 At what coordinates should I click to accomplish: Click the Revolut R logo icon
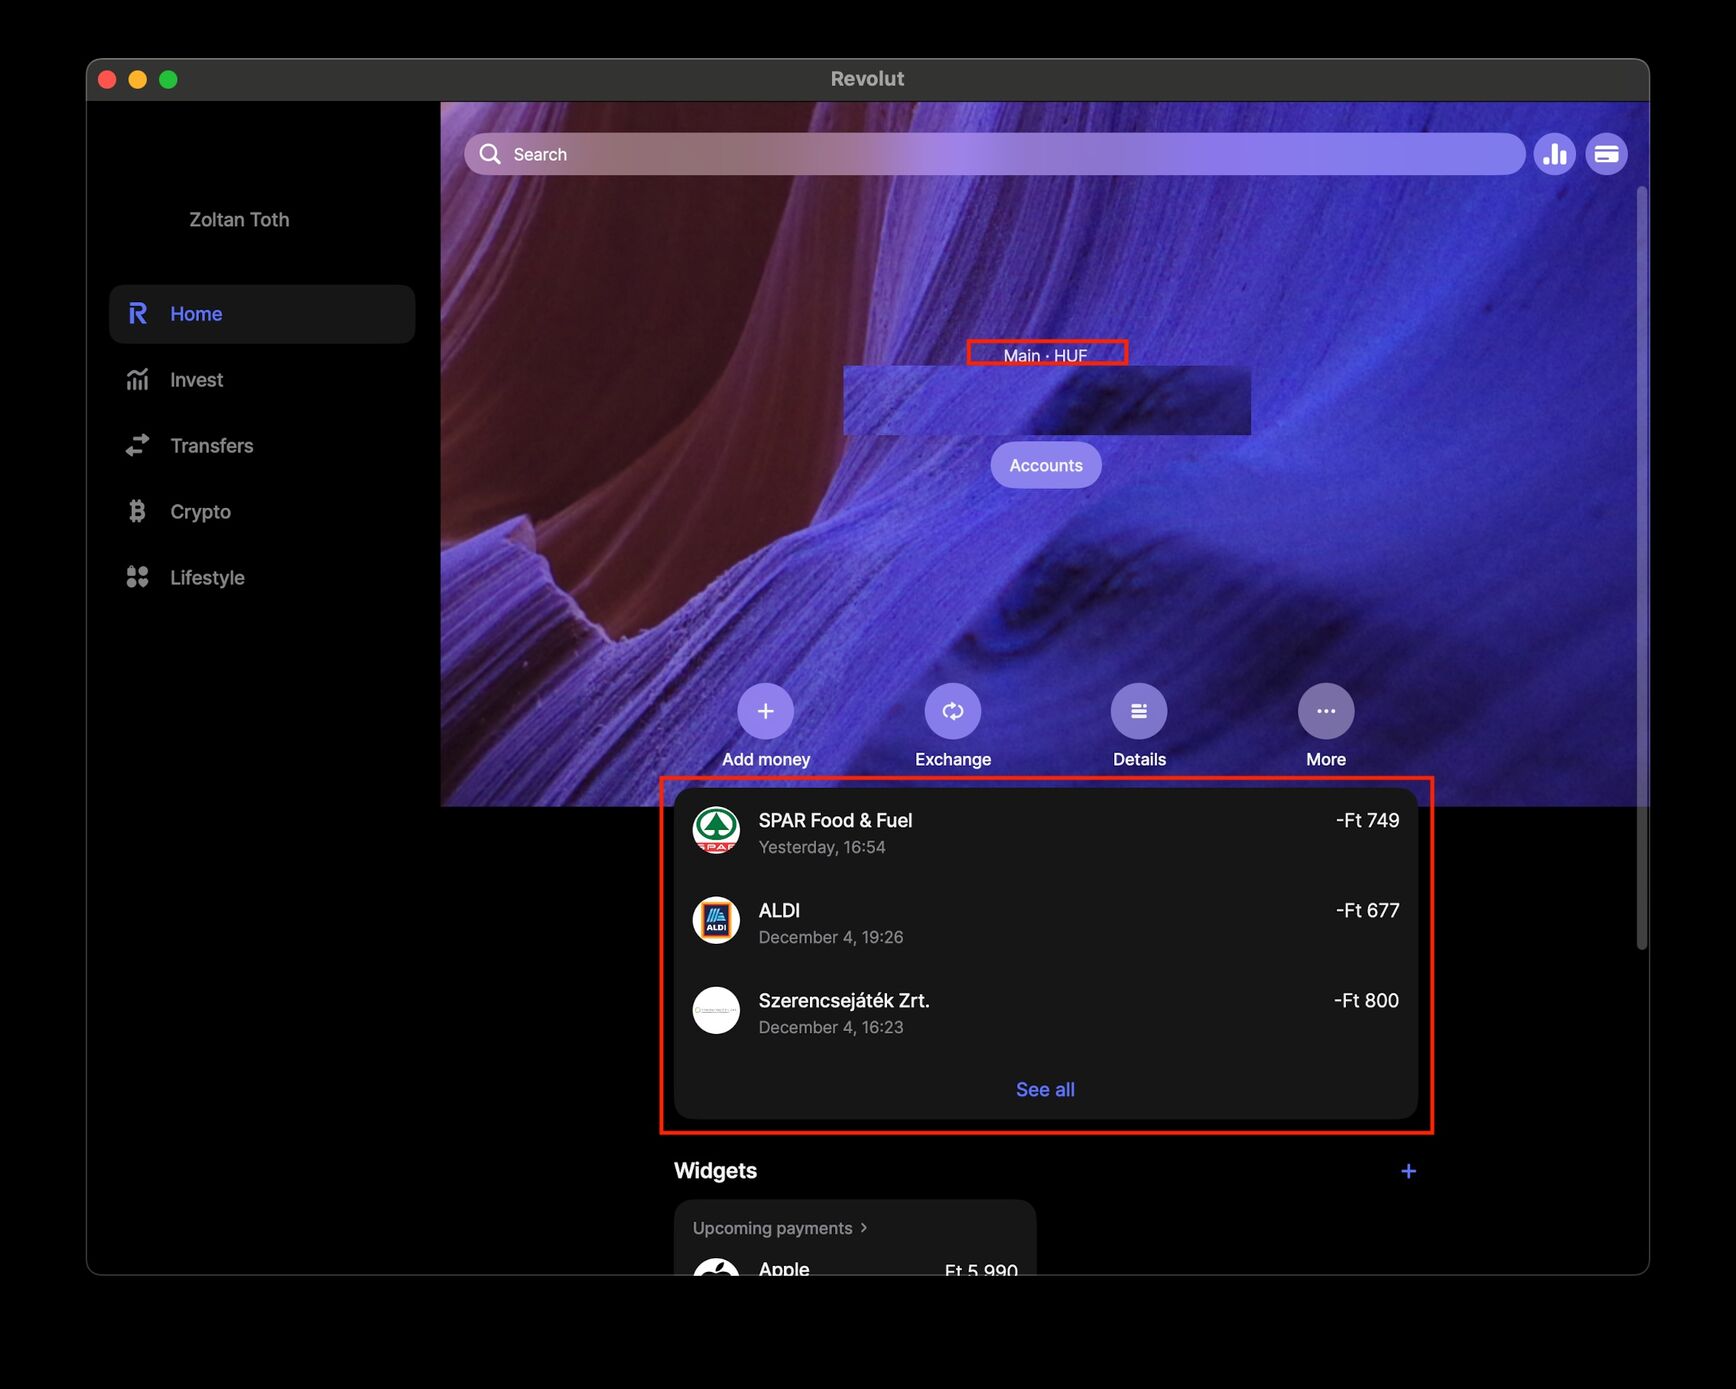click(x=138, y=314)
